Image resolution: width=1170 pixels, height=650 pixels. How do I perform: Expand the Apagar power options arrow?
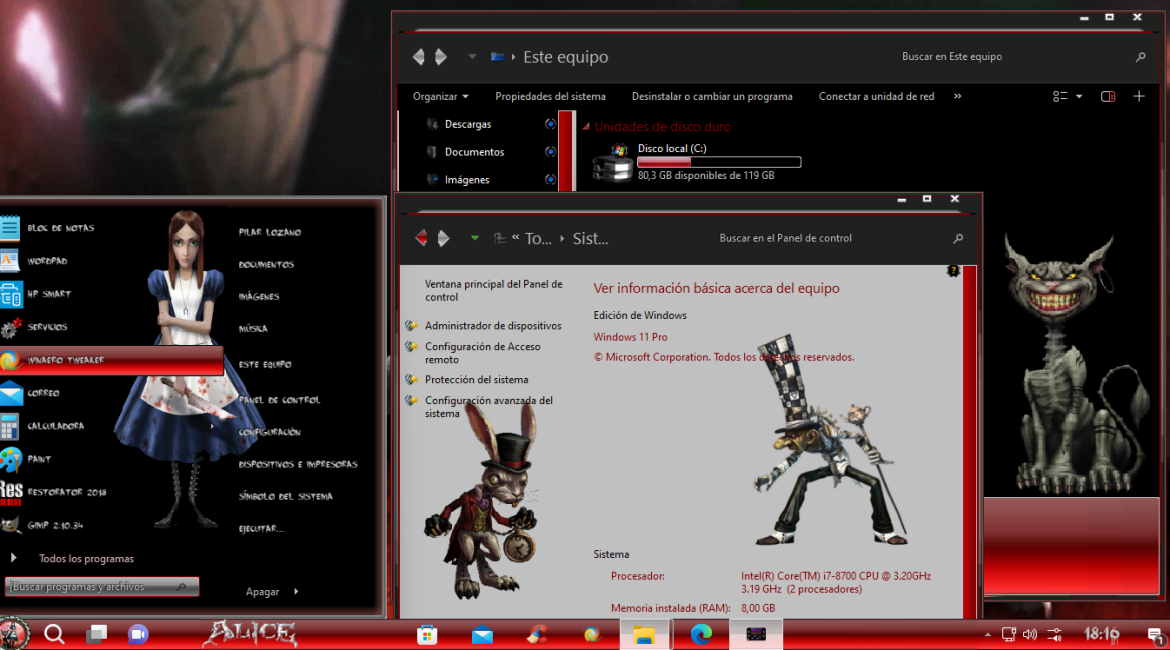[x=296, y=592]
